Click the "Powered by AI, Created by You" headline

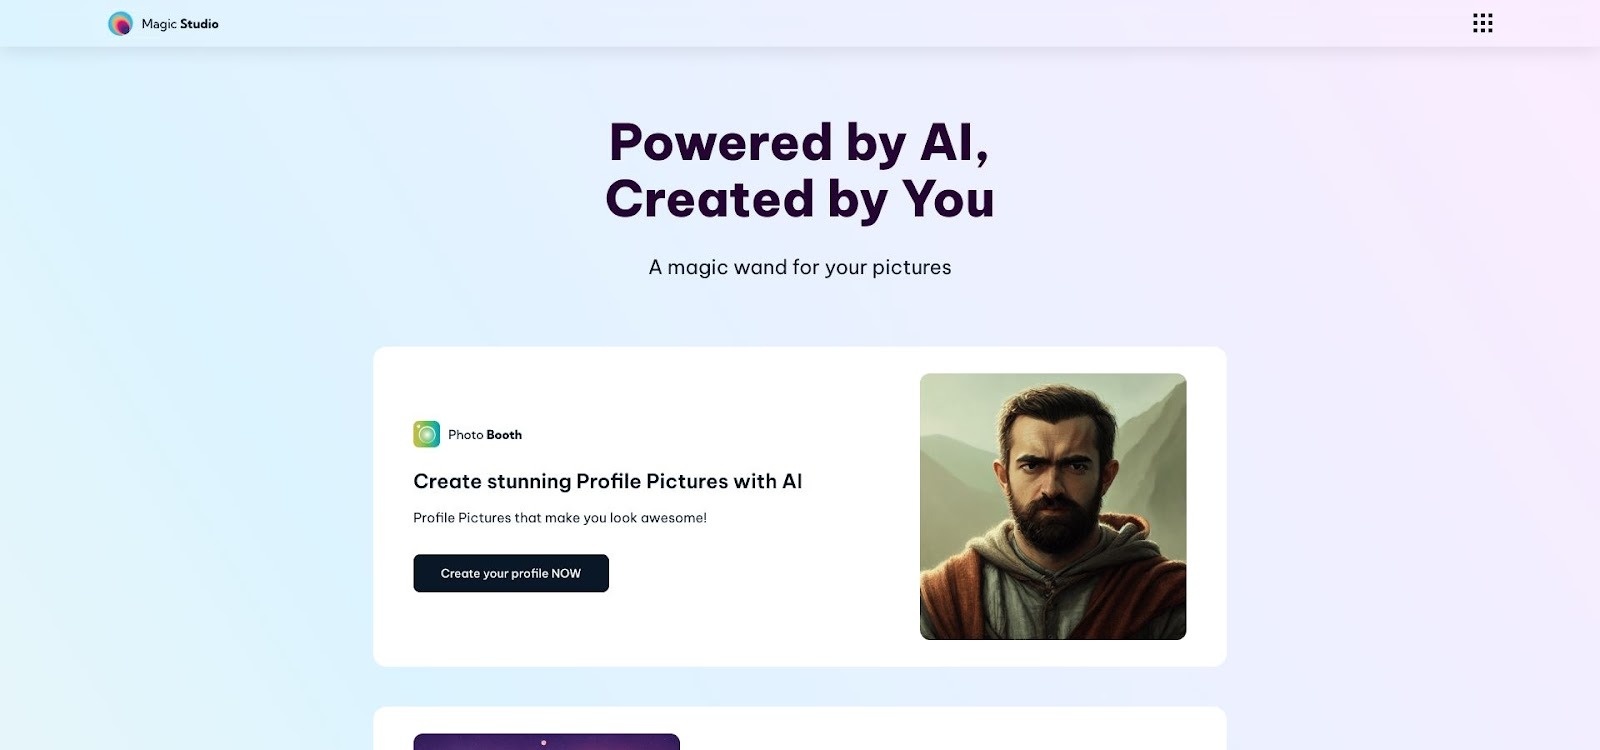(x=799, y=170)
